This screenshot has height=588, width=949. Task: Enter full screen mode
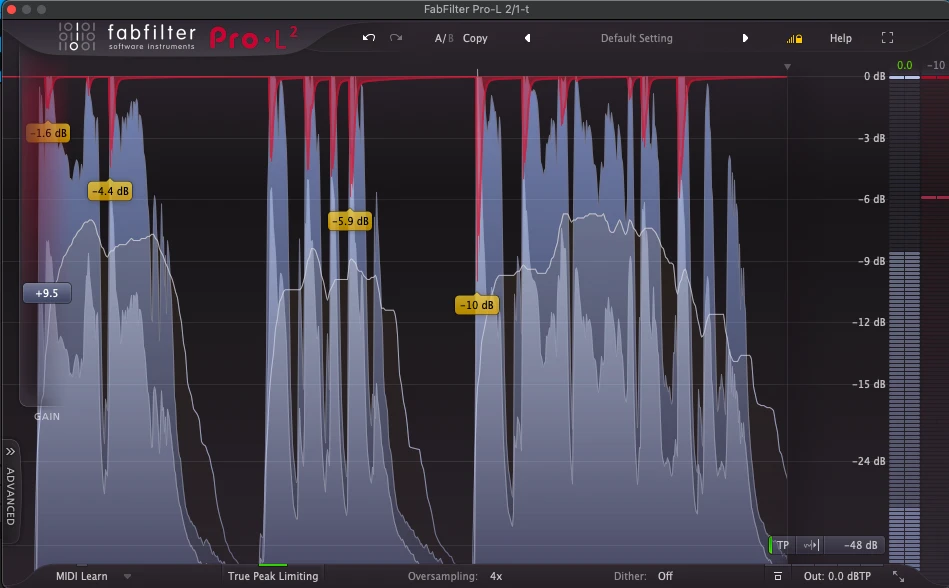point(887,38)
